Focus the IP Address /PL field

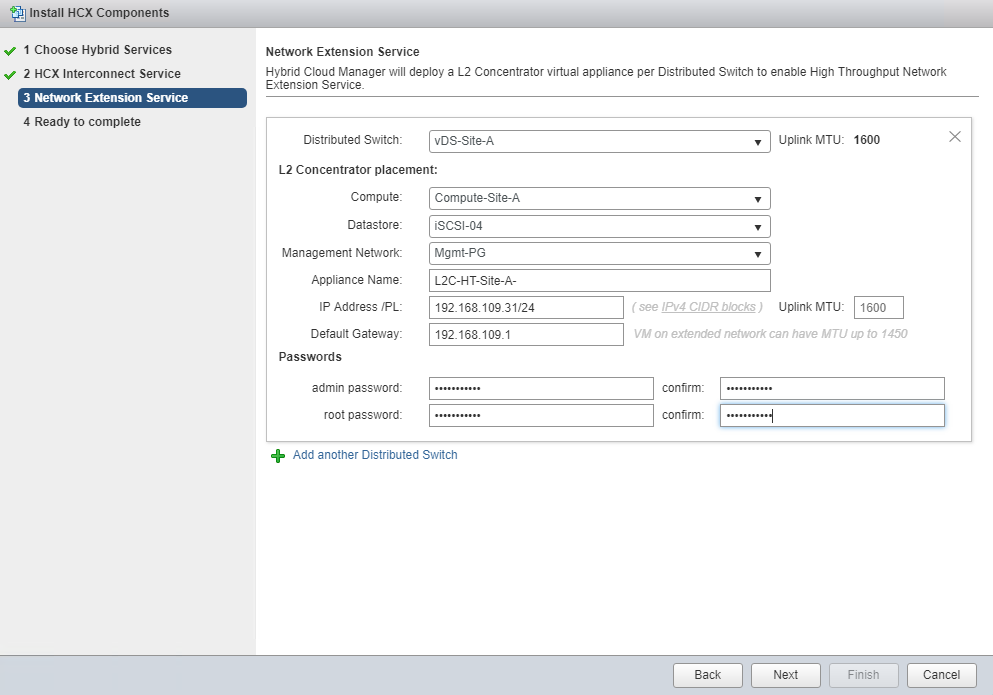coord(526,307)
